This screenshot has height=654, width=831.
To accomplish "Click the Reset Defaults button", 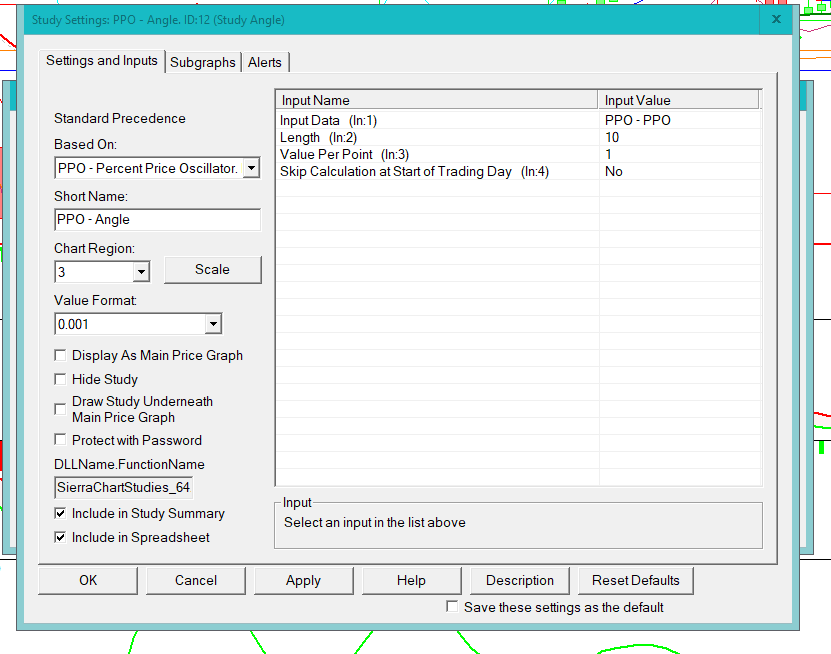I will pos(635,580).
